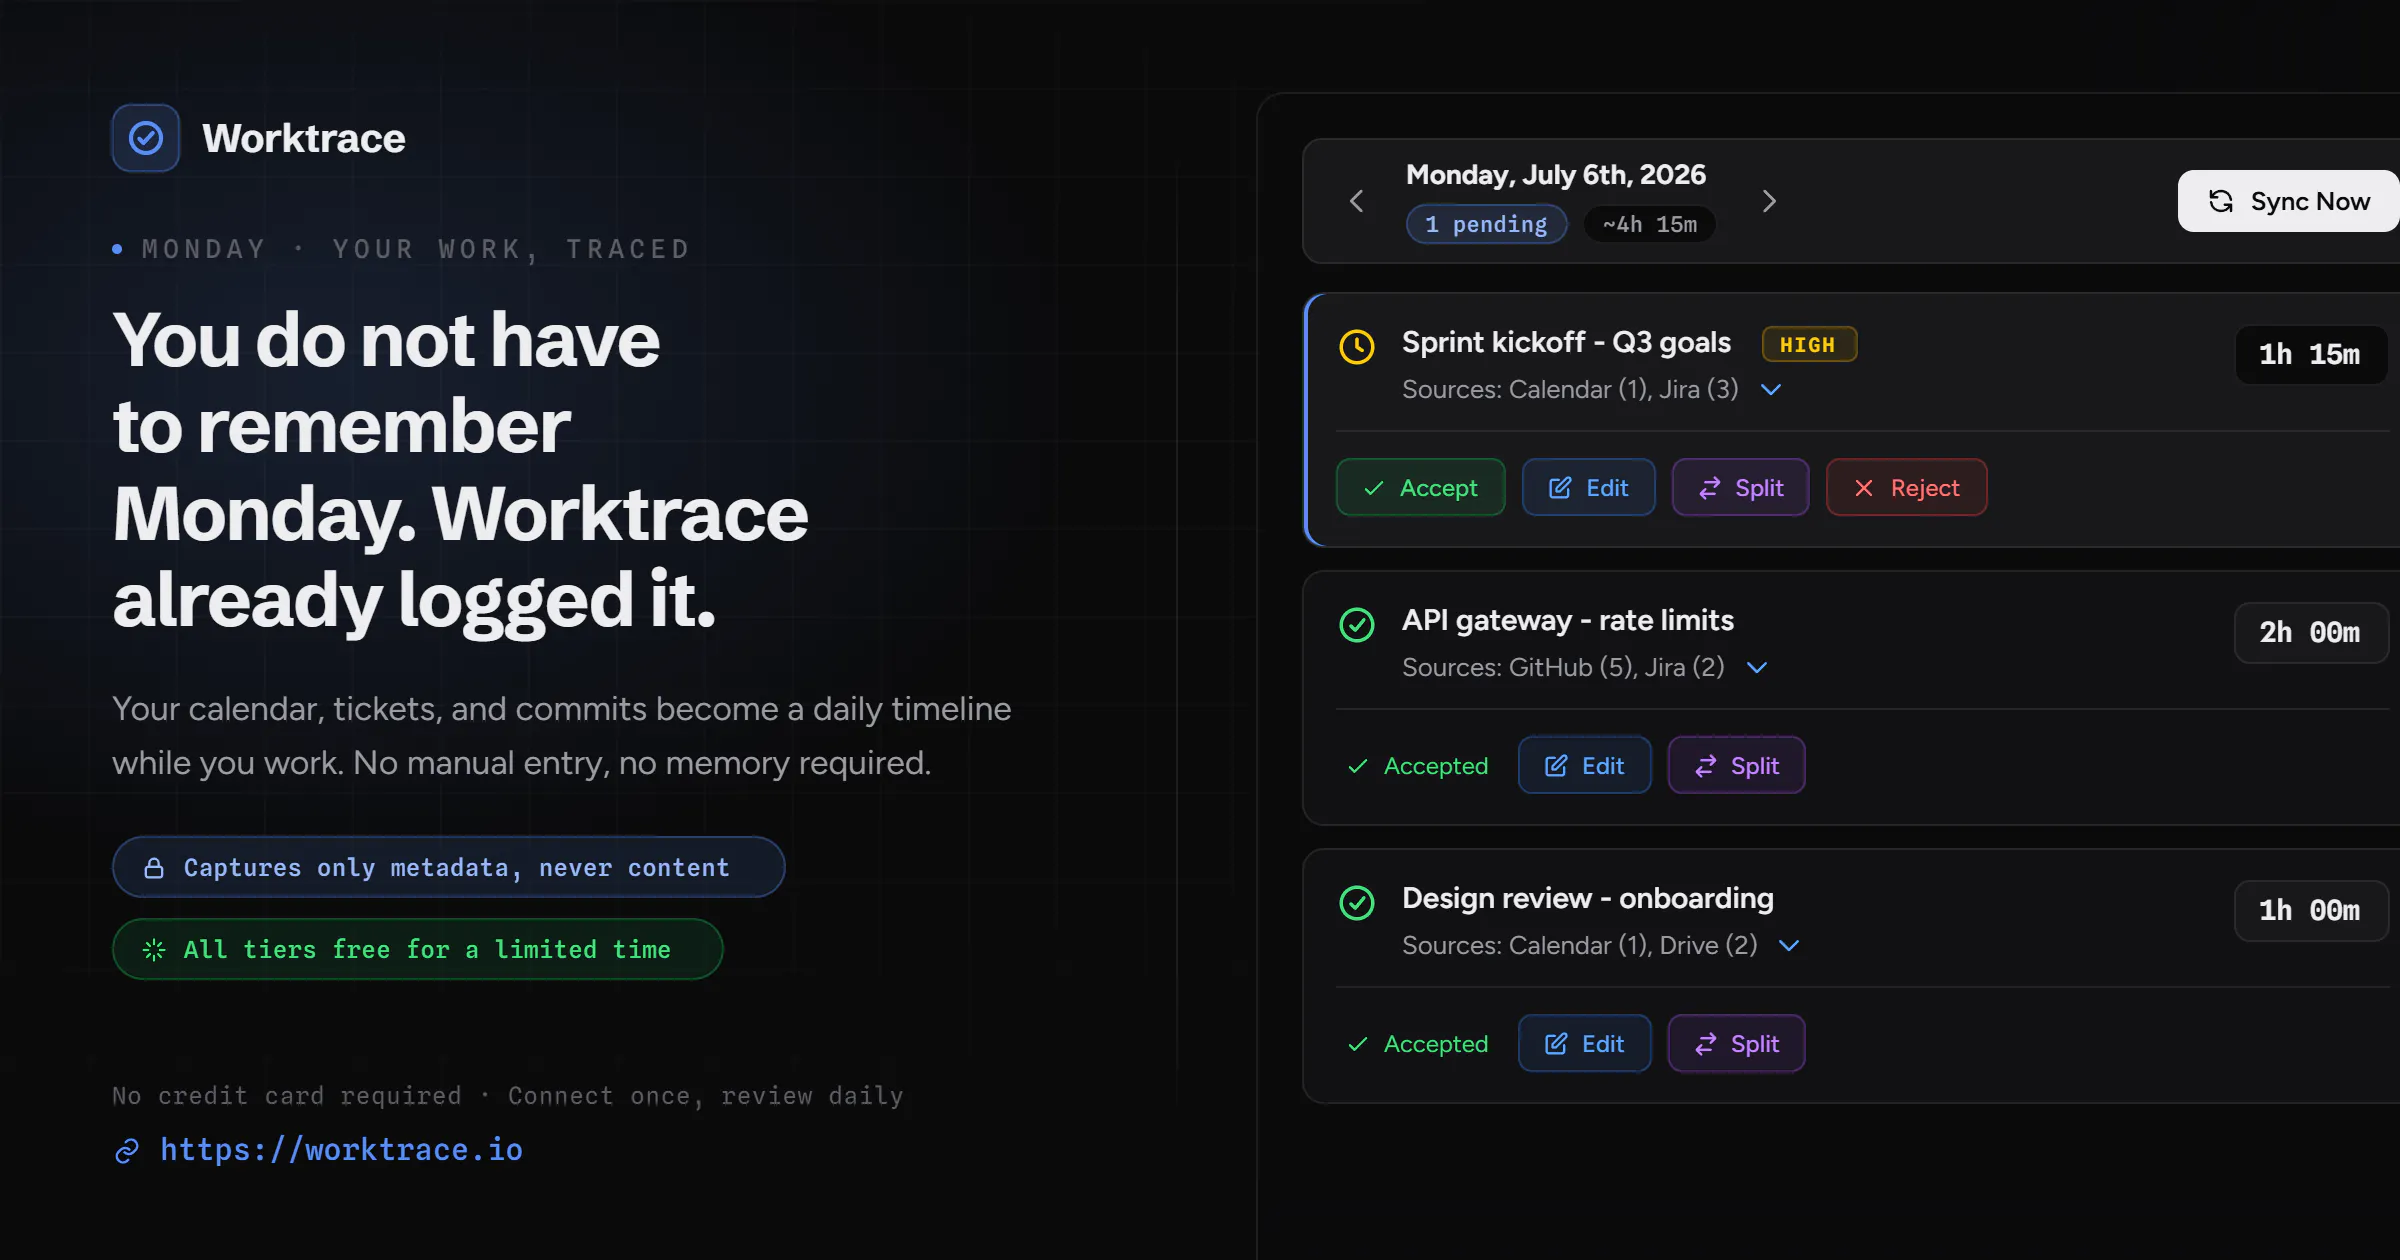Click the '2h 00m' duration on API gateway
Viewport: 2400px width, 1260px height.
2310,632
